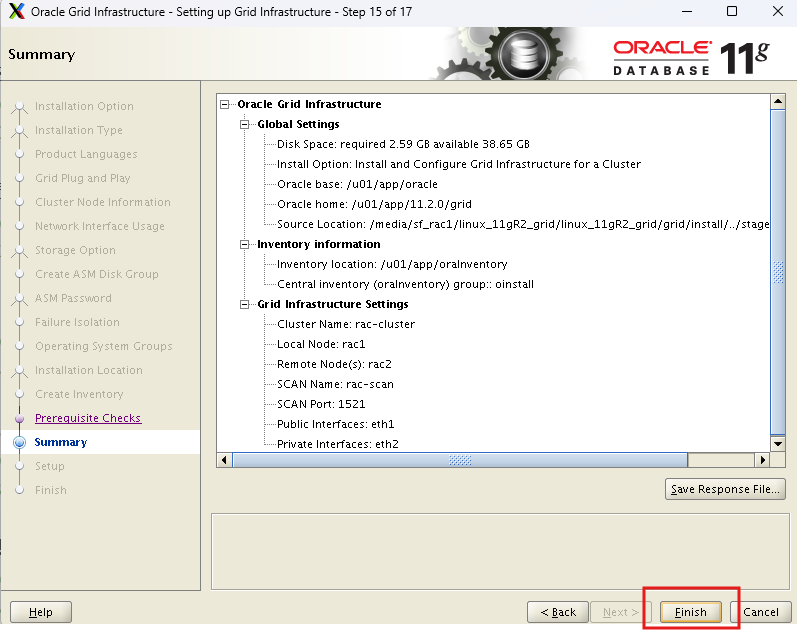
Task: Click Save Response File button
Action: (x=725, y=489)
